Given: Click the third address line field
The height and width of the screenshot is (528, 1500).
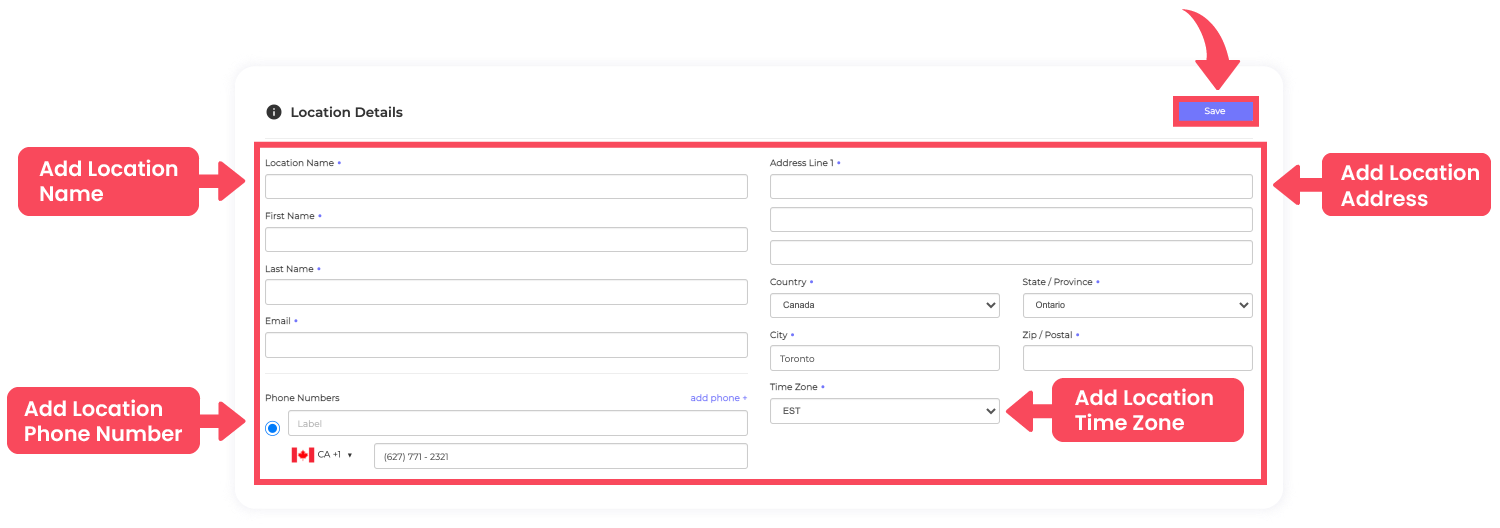Looking at the screenshot, I should coord(1011,253).
